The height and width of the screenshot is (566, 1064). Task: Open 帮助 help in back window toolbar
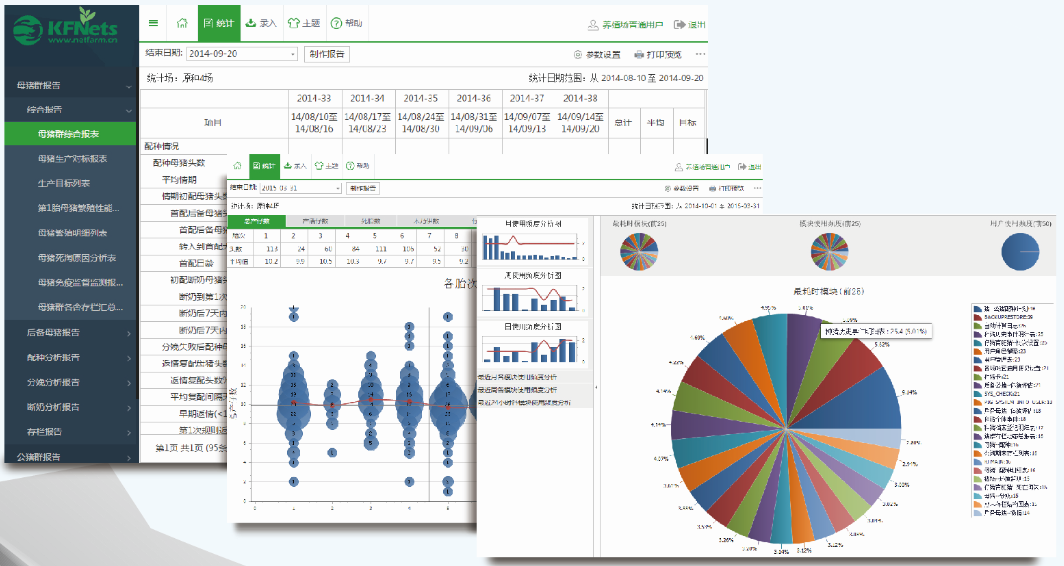[346, 23]
